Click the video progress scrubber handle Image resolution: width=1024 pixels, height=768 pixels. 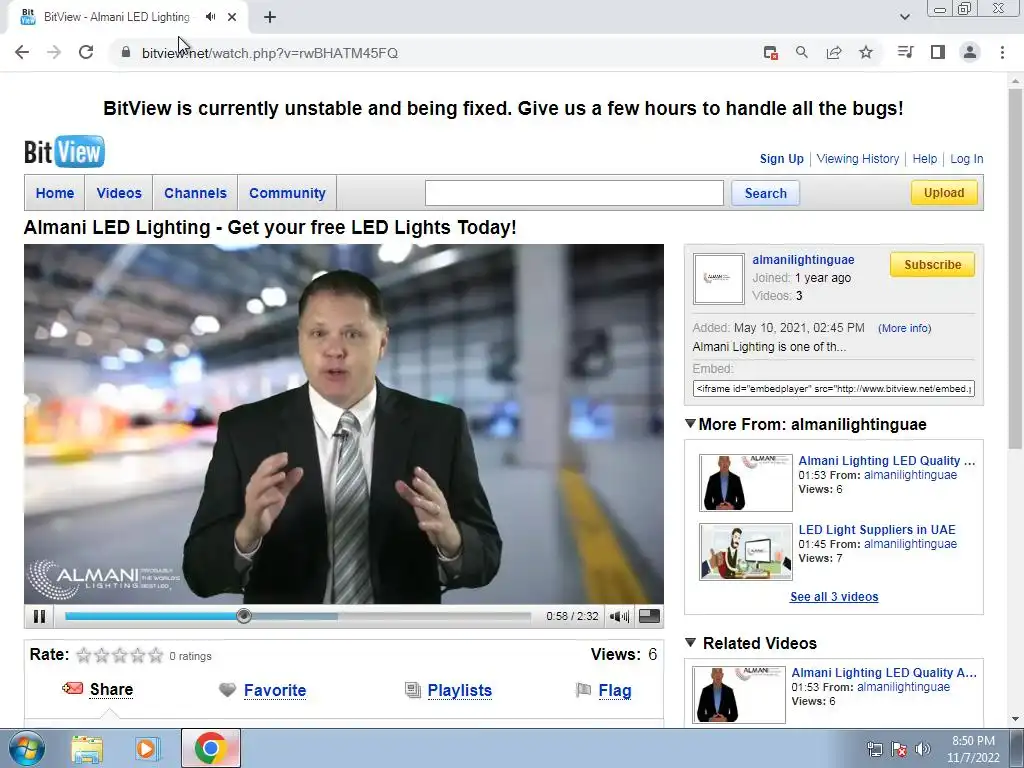244,616
